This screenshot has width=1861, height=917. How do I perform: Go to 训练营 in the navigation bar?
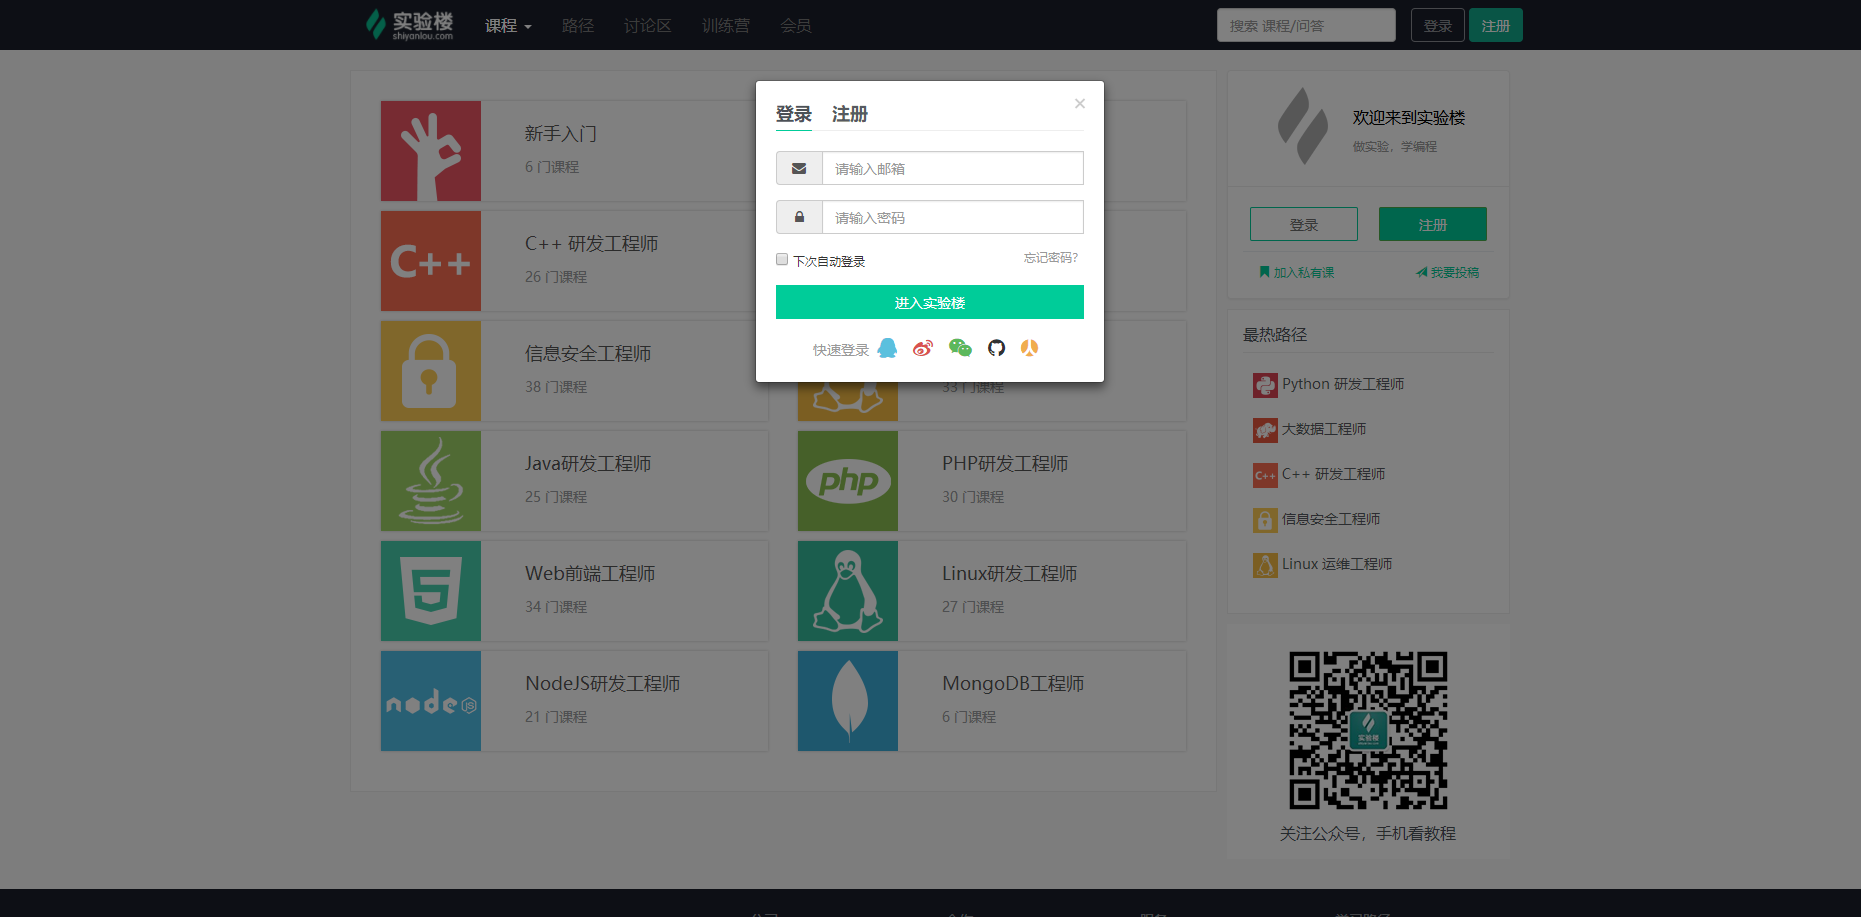coord(726,25)
